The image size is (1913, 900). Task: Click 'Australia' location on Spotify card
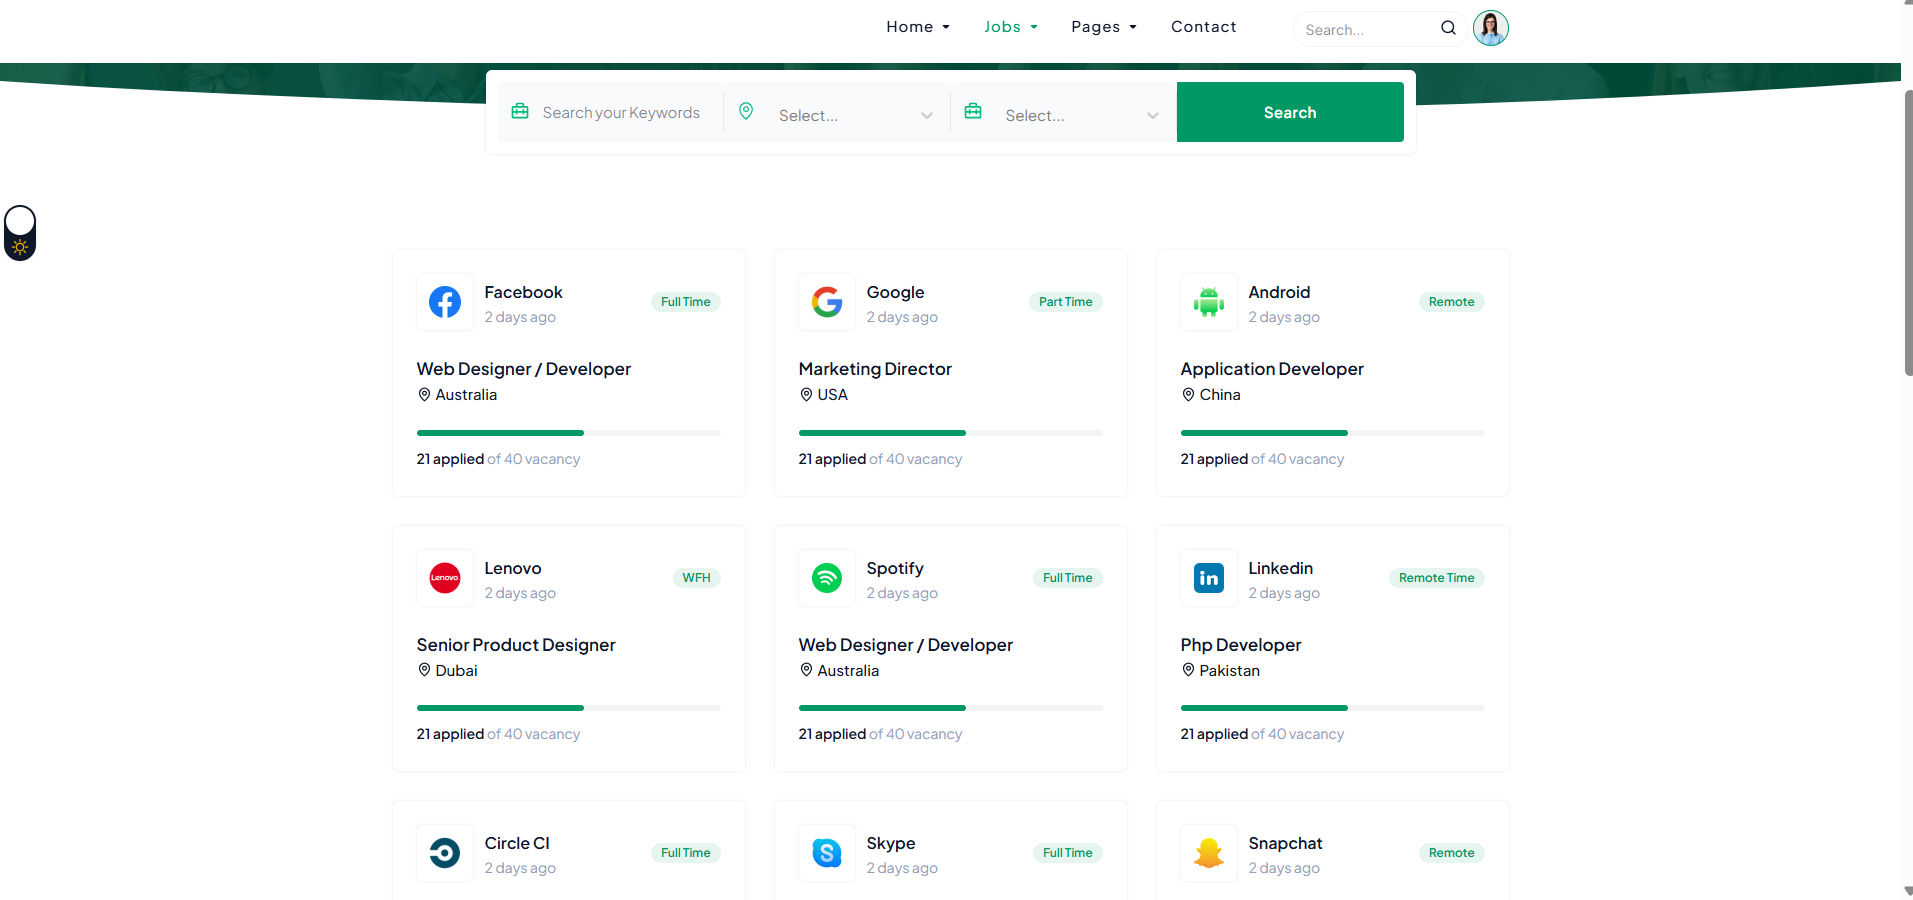click(x=848, y=671)
